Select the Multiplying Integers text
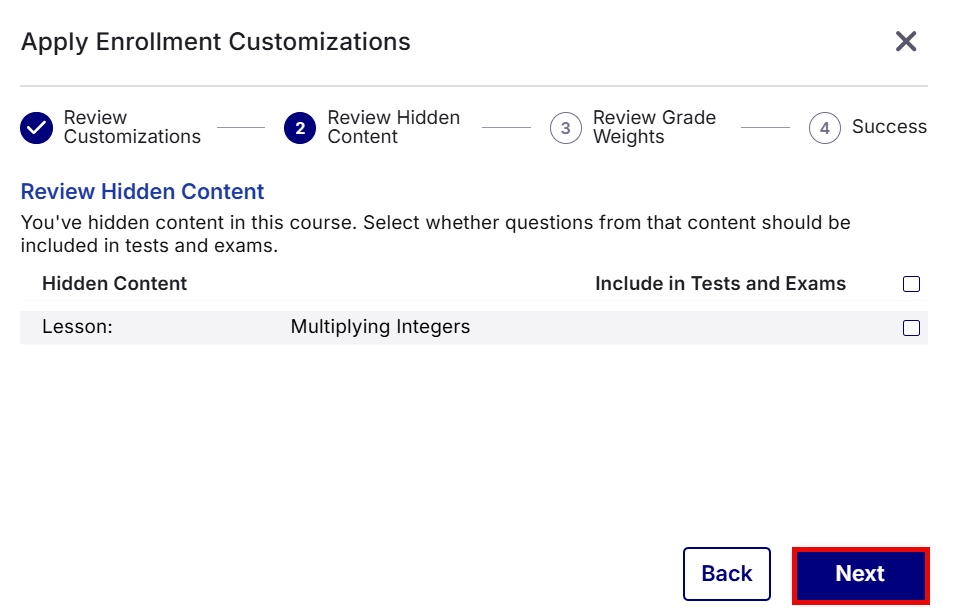 [x=380, y=327]
